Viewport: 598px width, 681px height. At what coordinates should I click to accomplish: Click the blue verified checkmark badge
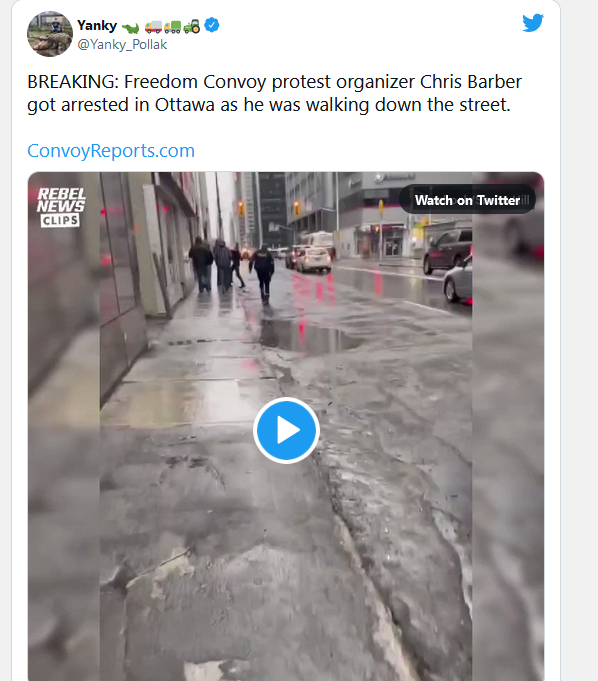click(211, 25)
